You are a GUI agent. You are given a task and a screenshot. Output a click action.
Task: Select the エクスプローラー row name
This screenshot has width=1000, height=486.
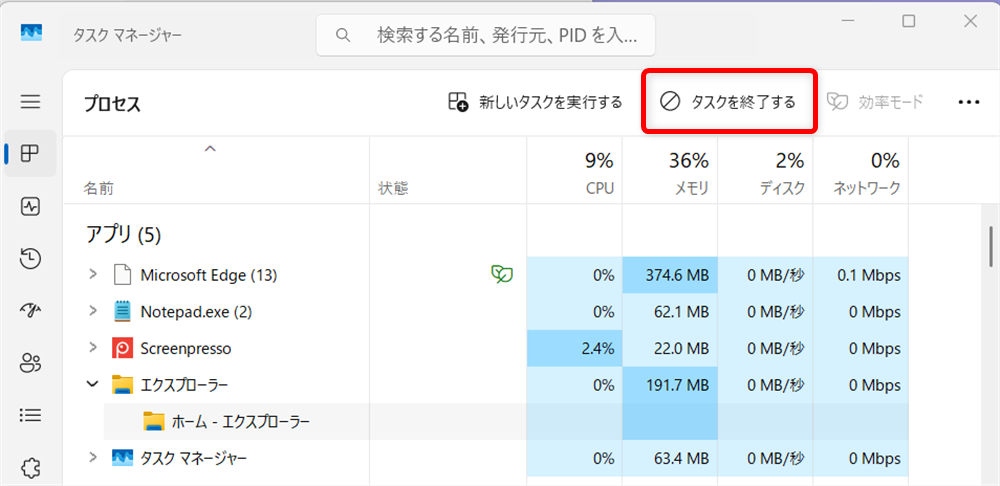[184, 385]
